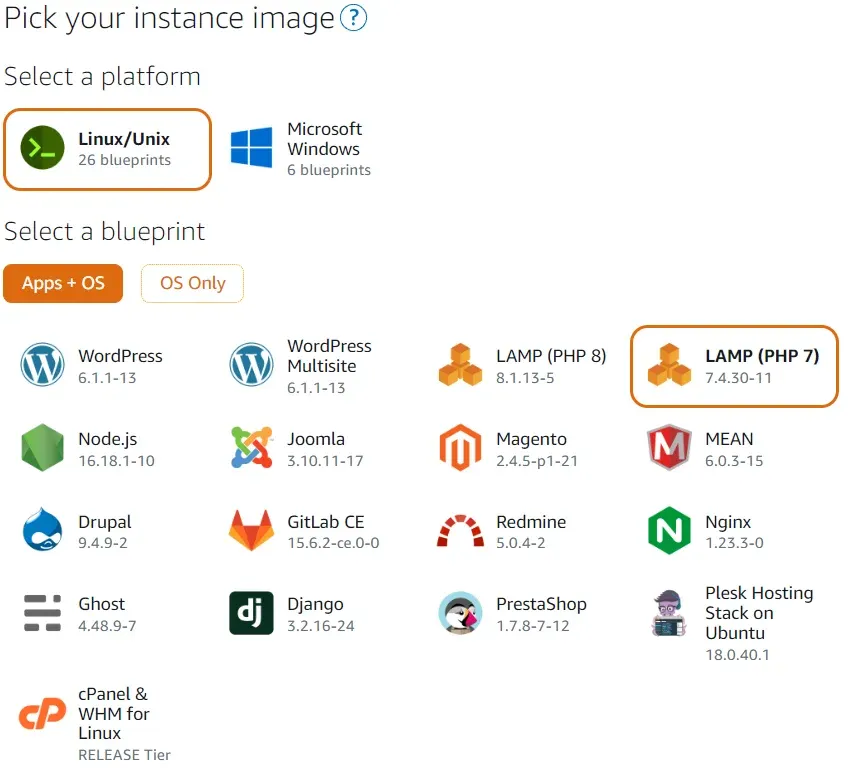851x783 pixels.
Task: Click version text 4.48.9-7
Action: click(x=107, y=626)
